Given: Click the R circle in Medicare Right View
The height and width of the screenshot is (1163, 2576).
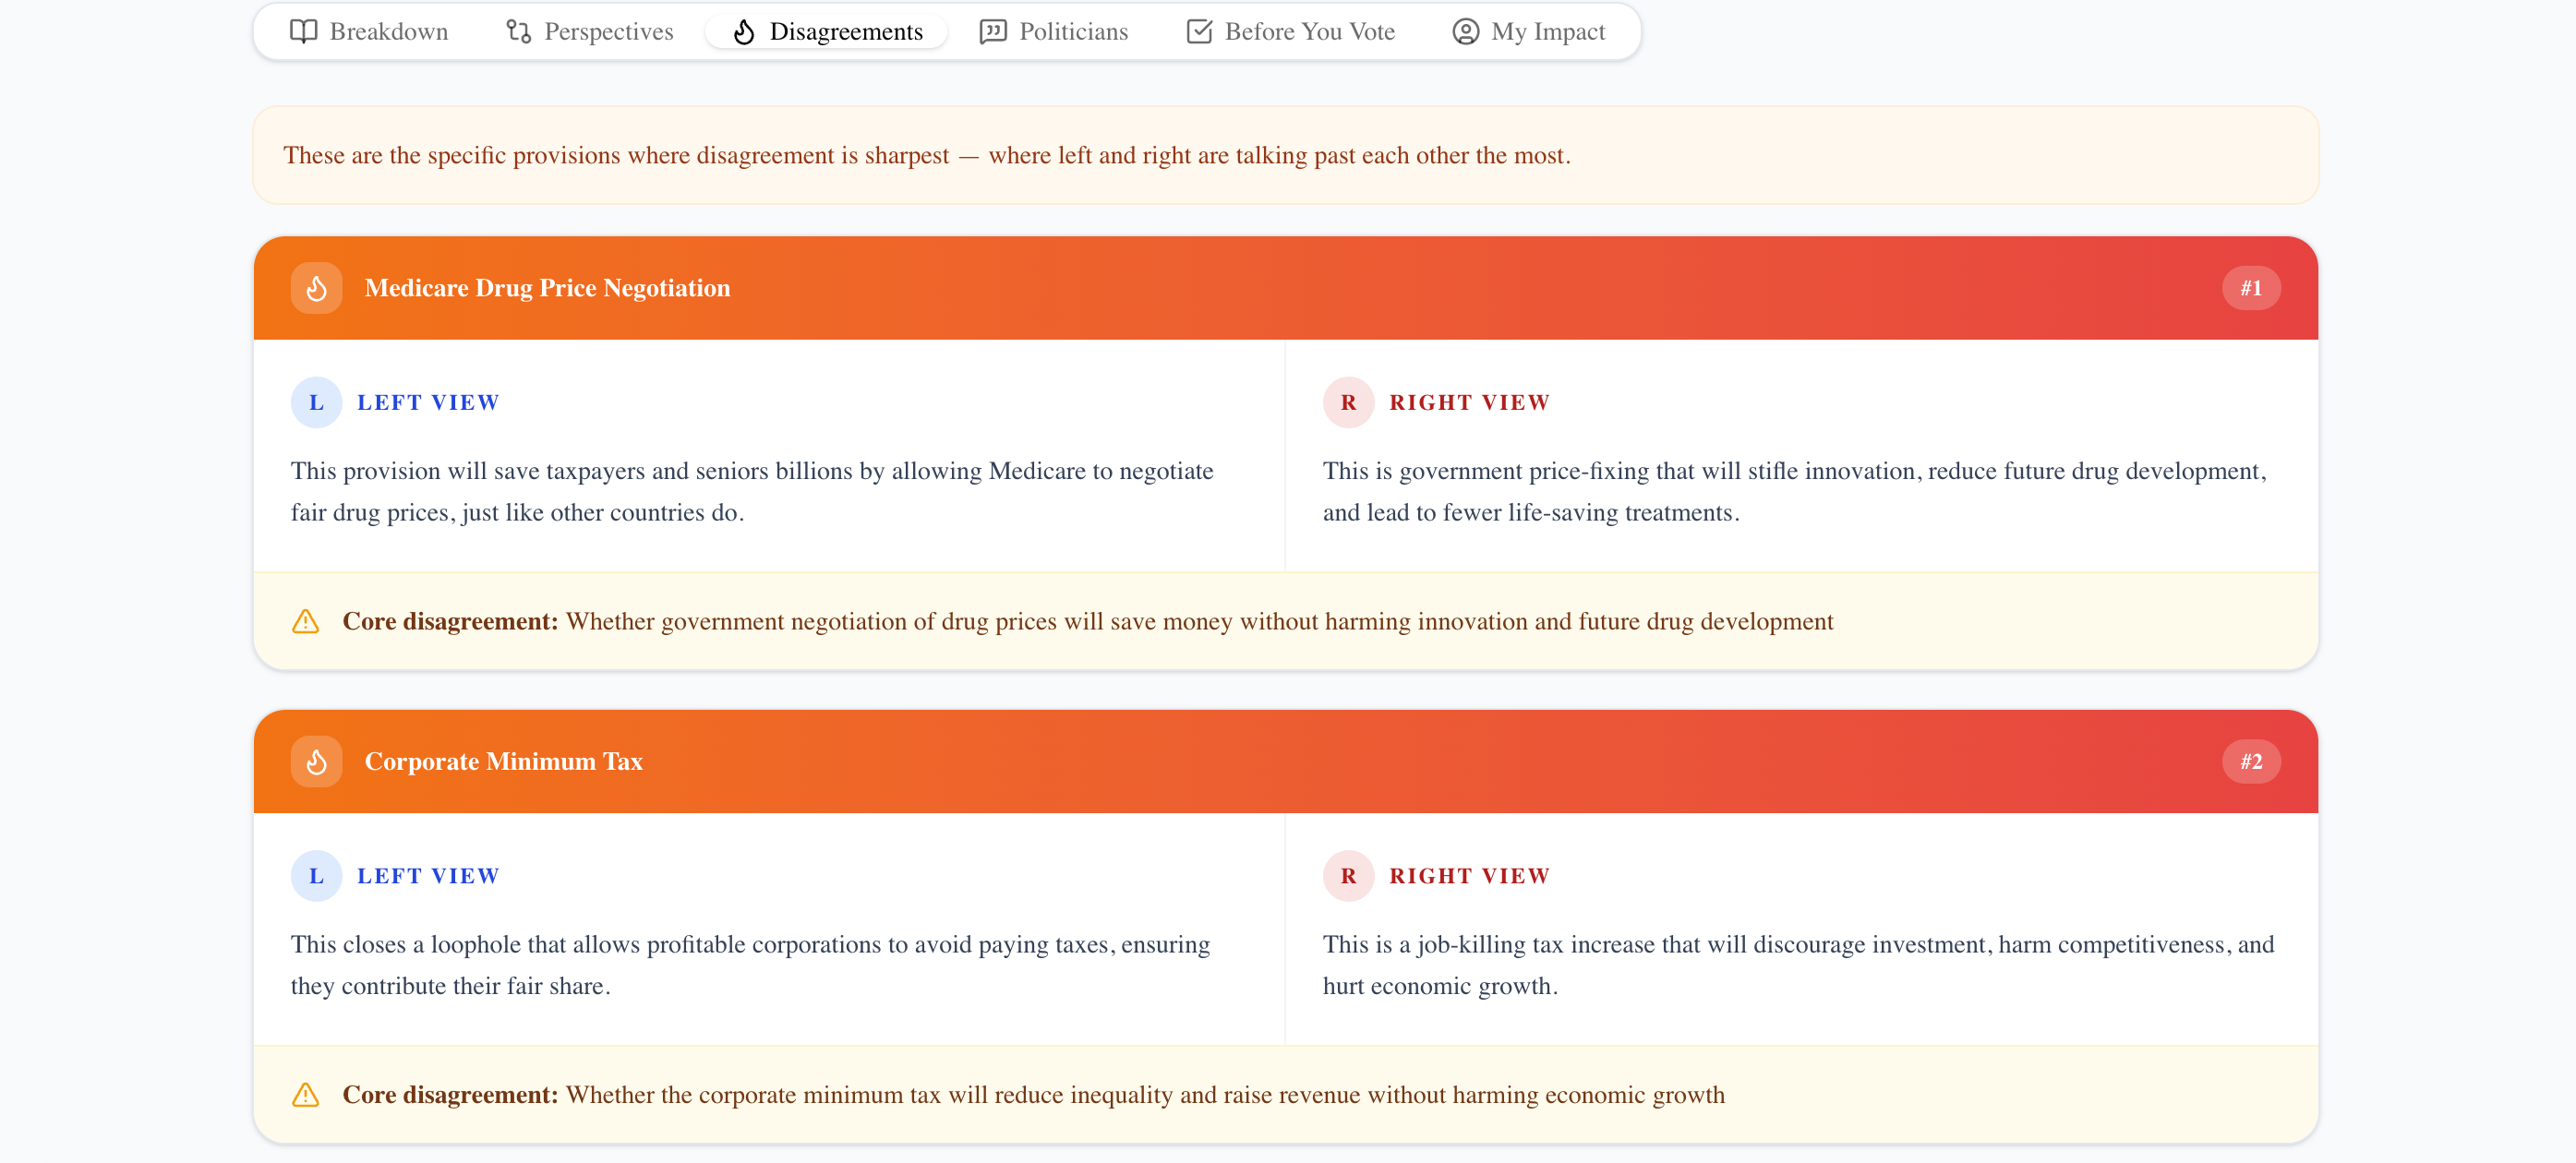Looking at the screenshot, I should [1347, 402].
